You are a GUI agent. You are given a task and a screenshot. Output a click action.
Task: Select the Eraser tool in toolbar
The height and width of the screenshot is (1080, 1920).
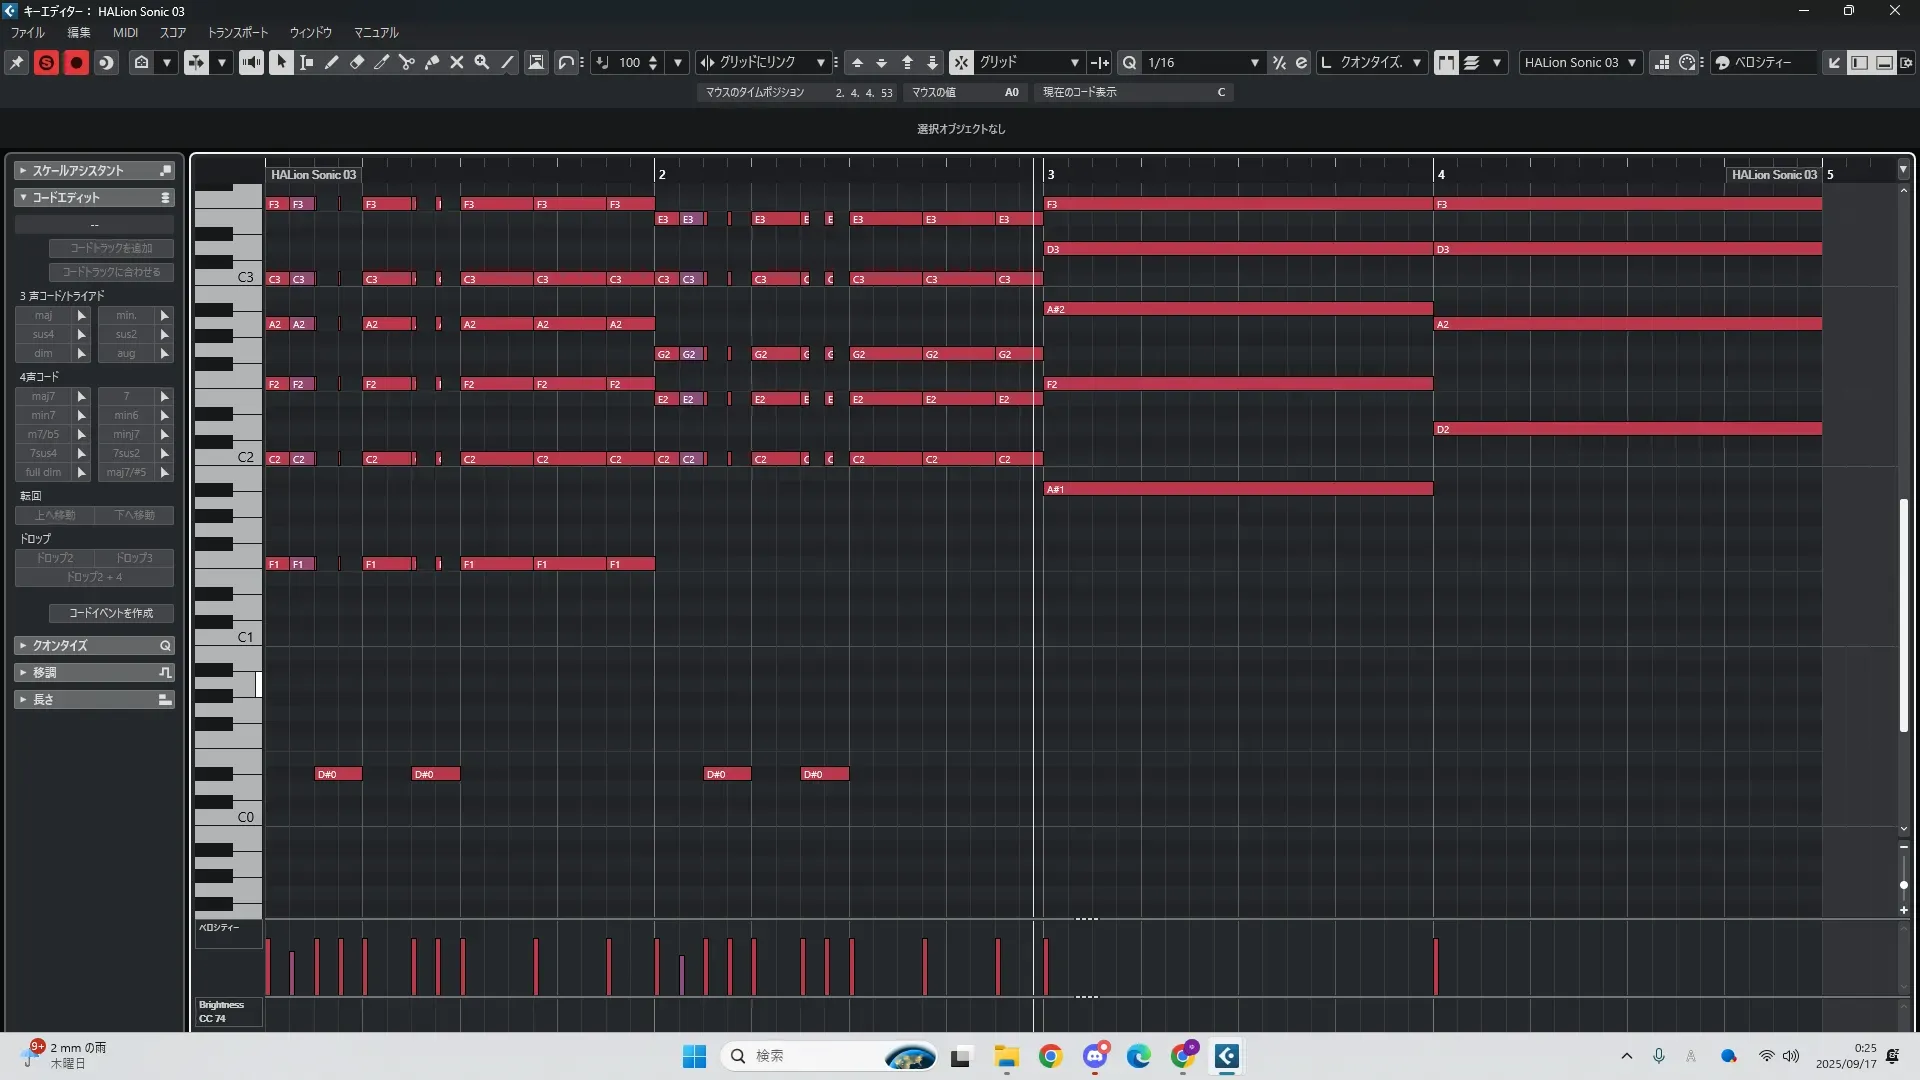point(357,62)
